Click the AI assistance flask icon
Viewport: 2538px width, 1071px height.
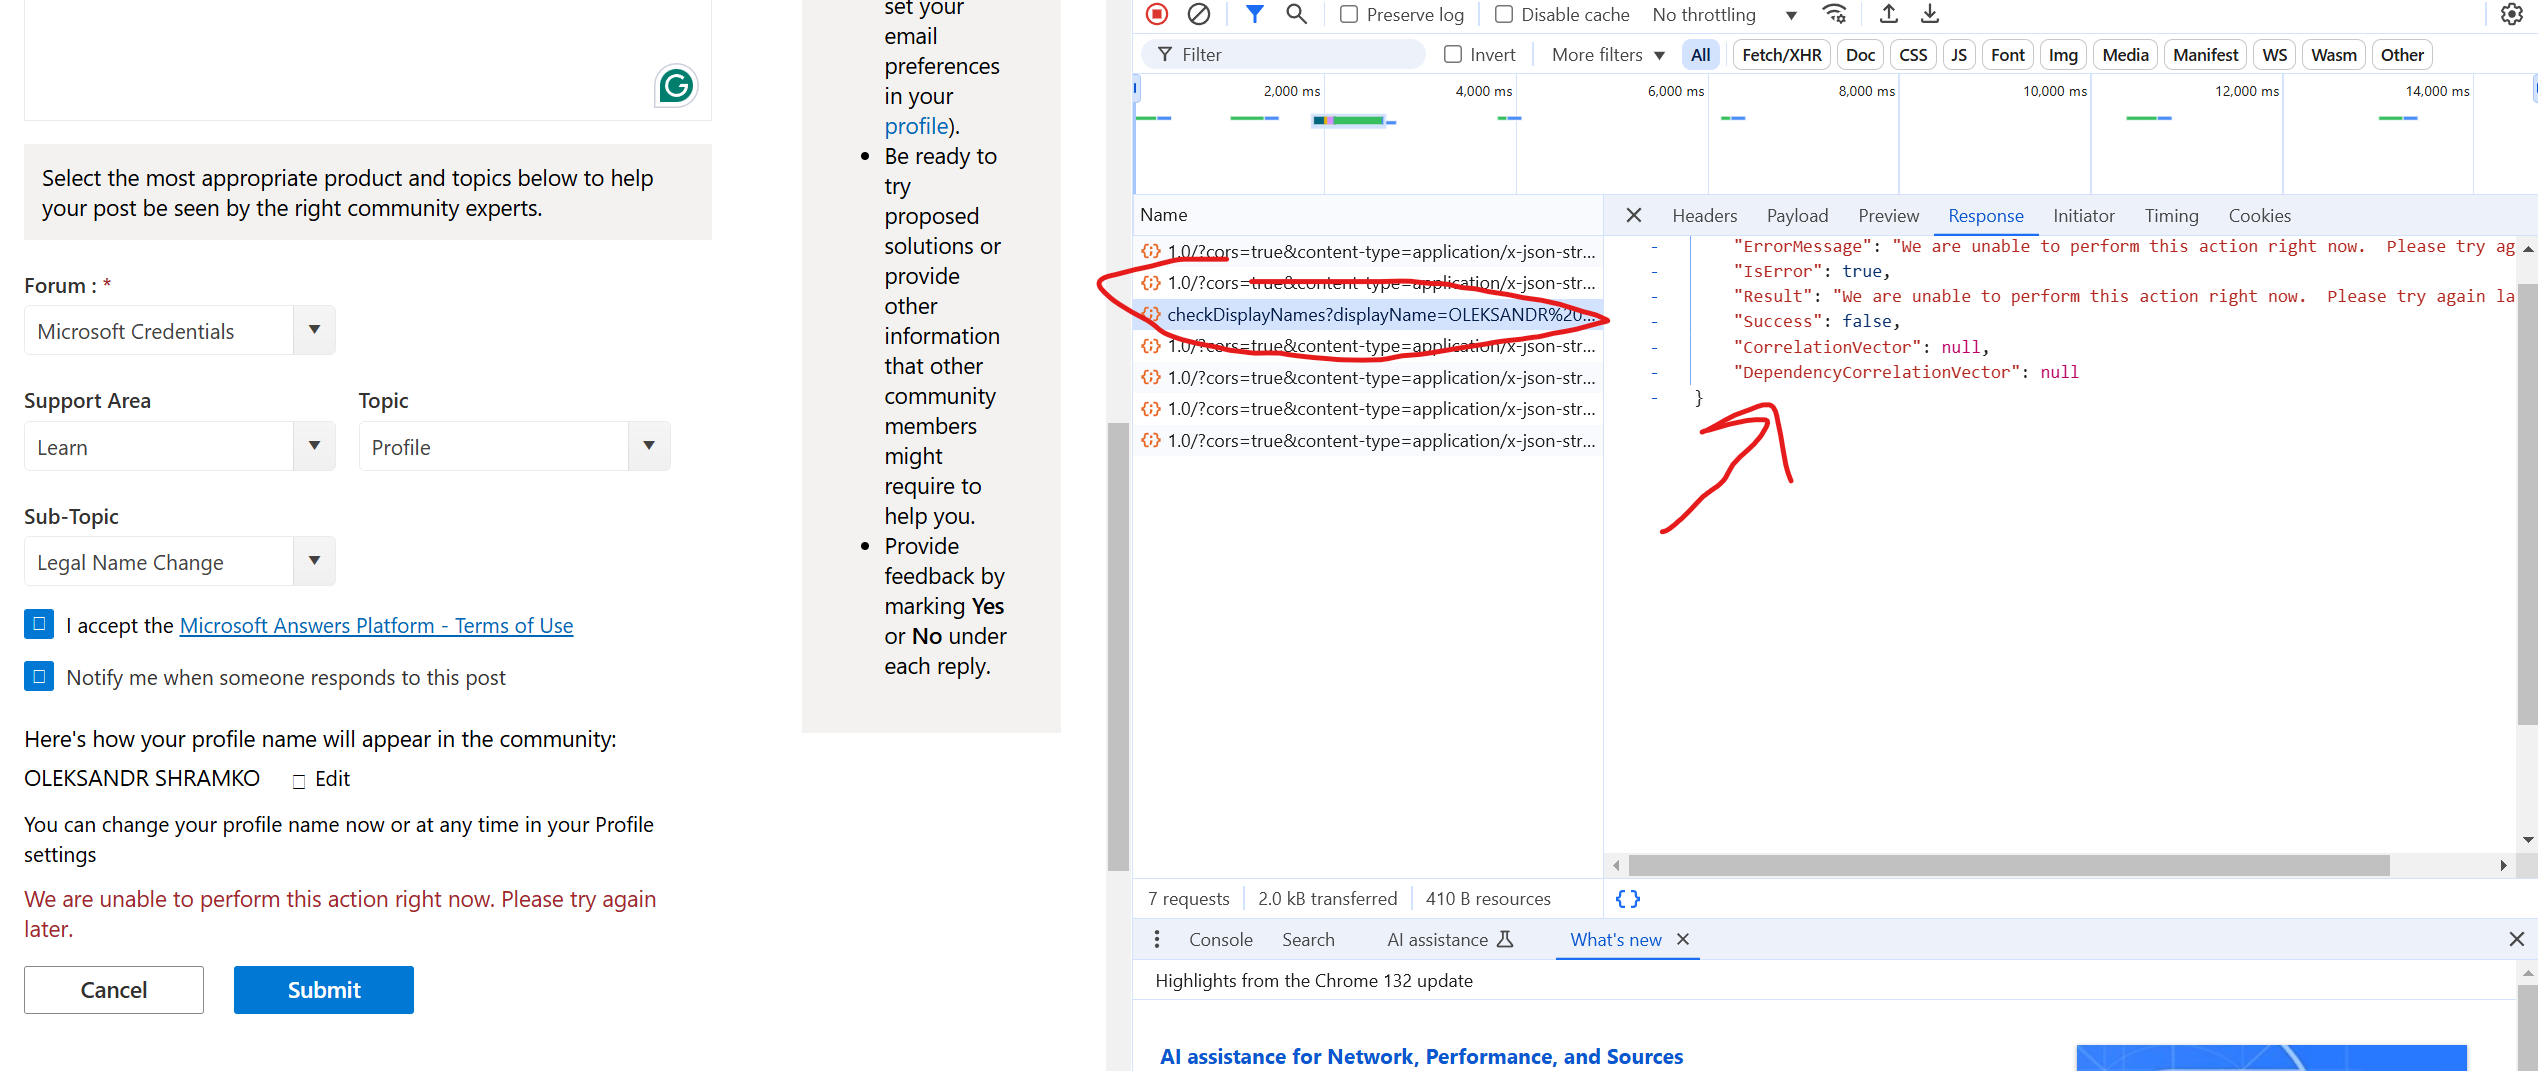[1505, 939]
